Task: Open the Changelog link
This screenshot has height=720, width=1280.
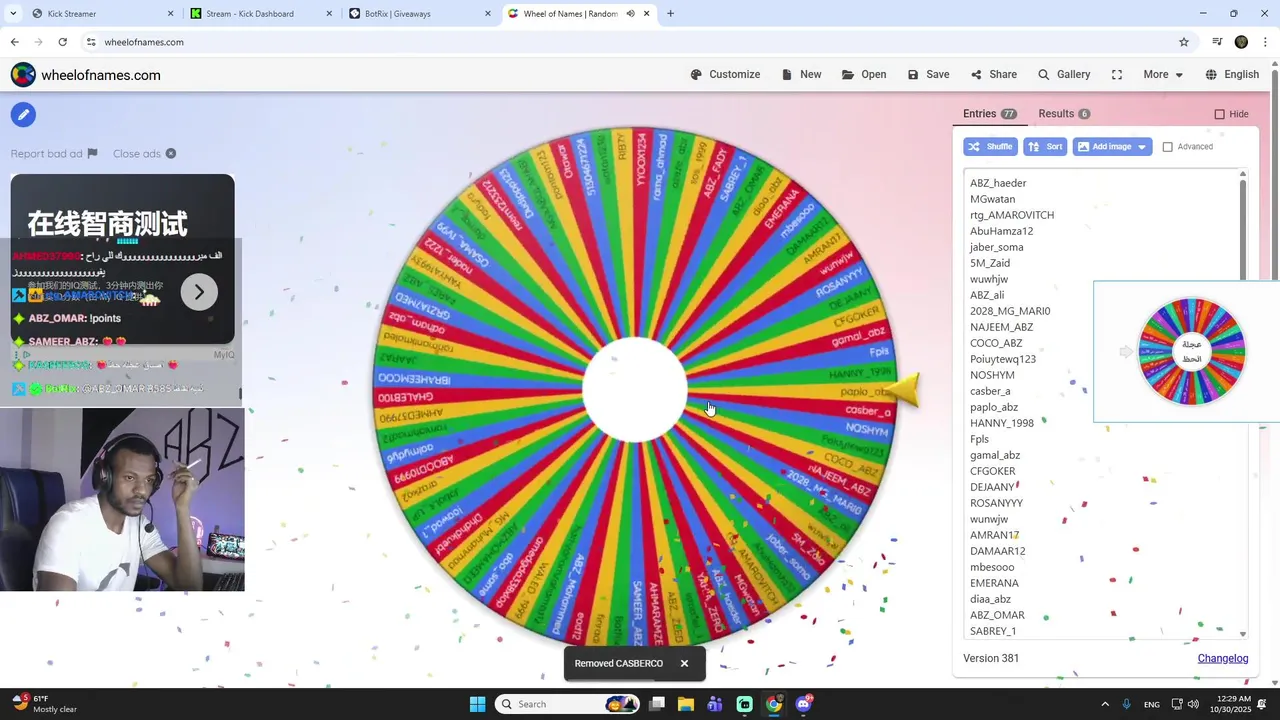Action: [x=1223, y=658]
